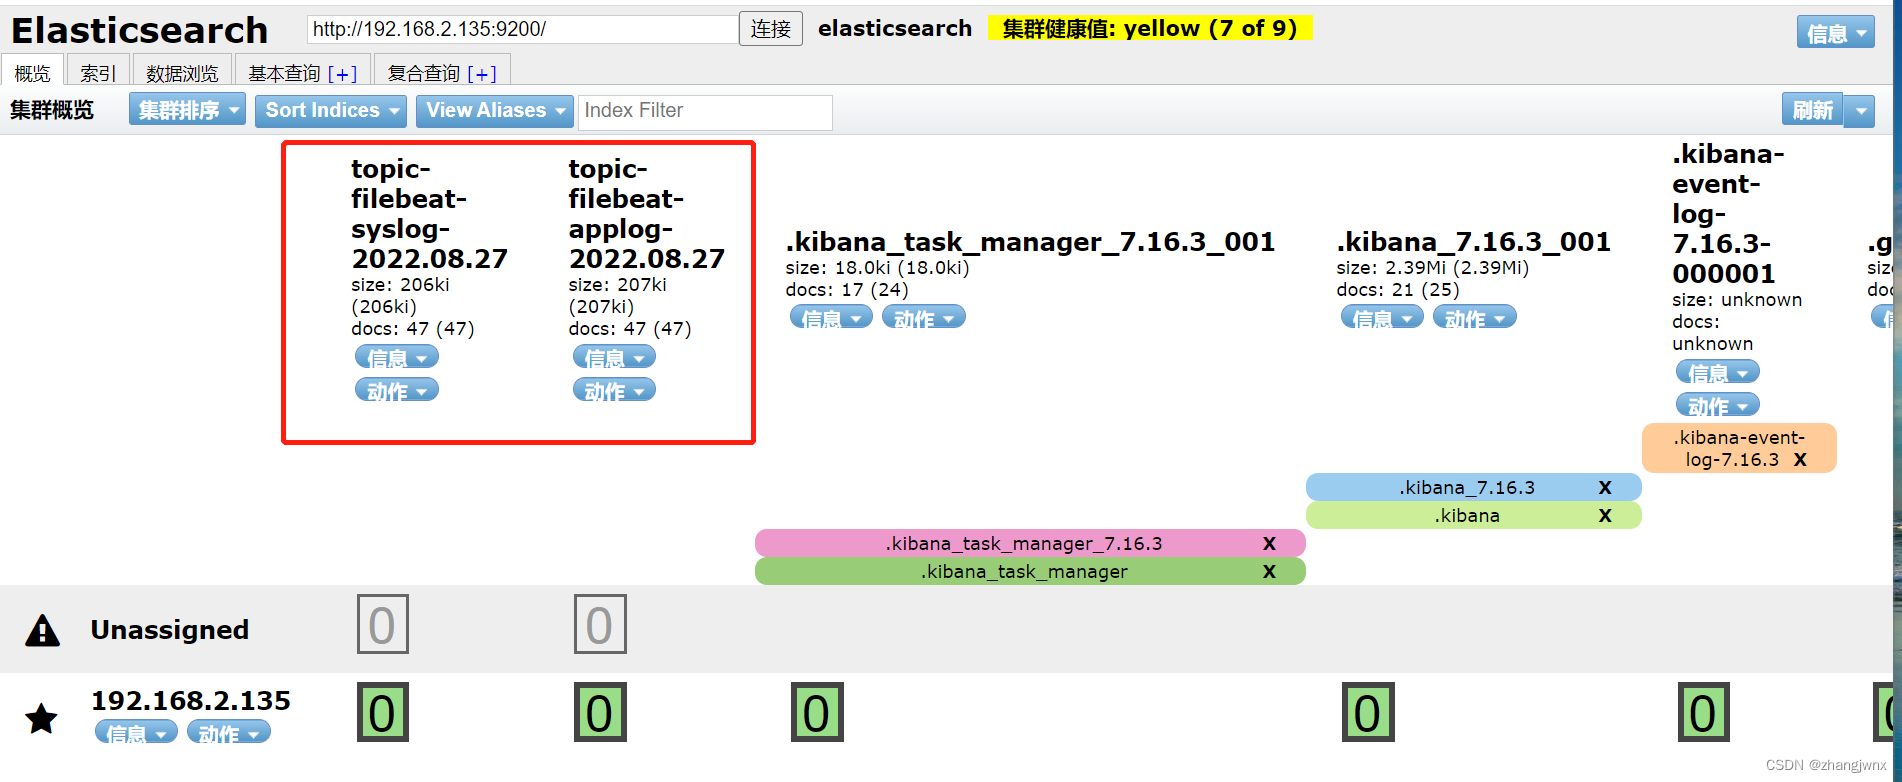Remove the .kibana alias with X
The height and width of the screenshot is (782, 1902).
coord(1605,516)
